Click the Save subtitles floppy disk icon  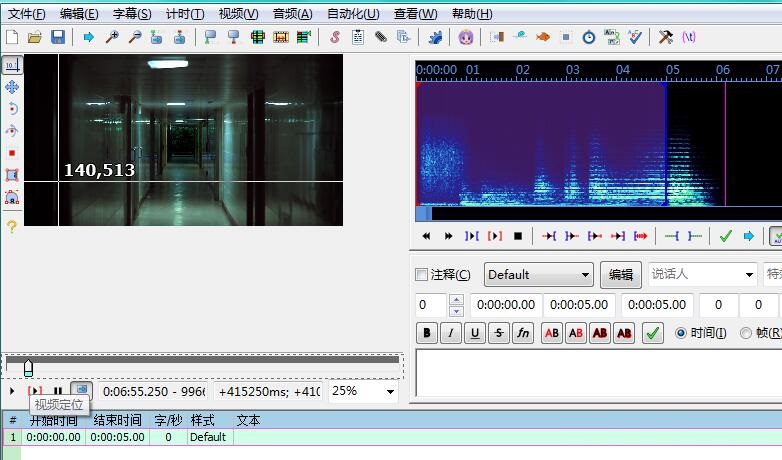(57, 37)
